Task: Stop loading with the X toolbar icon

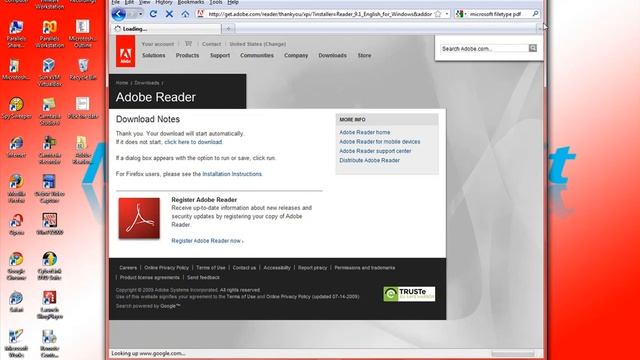Action: 169,14
